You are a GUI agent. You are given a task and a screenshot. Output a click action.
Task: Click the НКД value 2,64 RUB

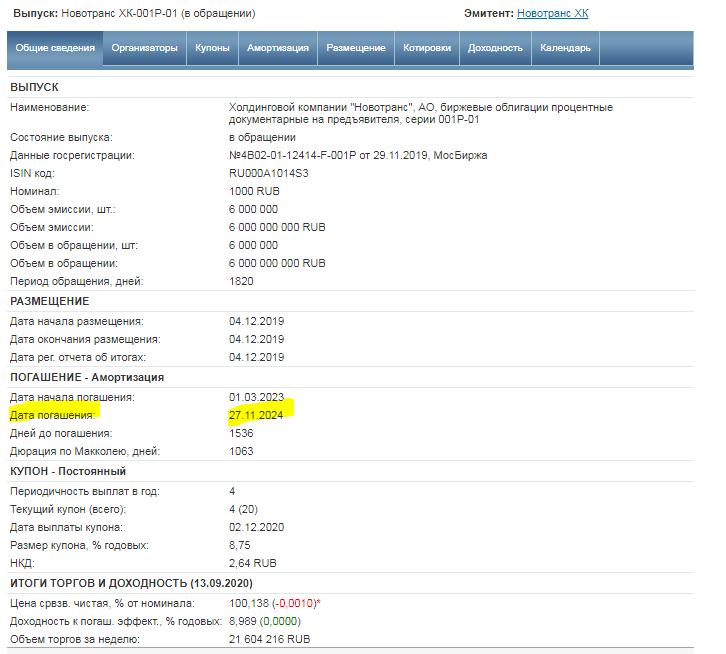point(252,563)
